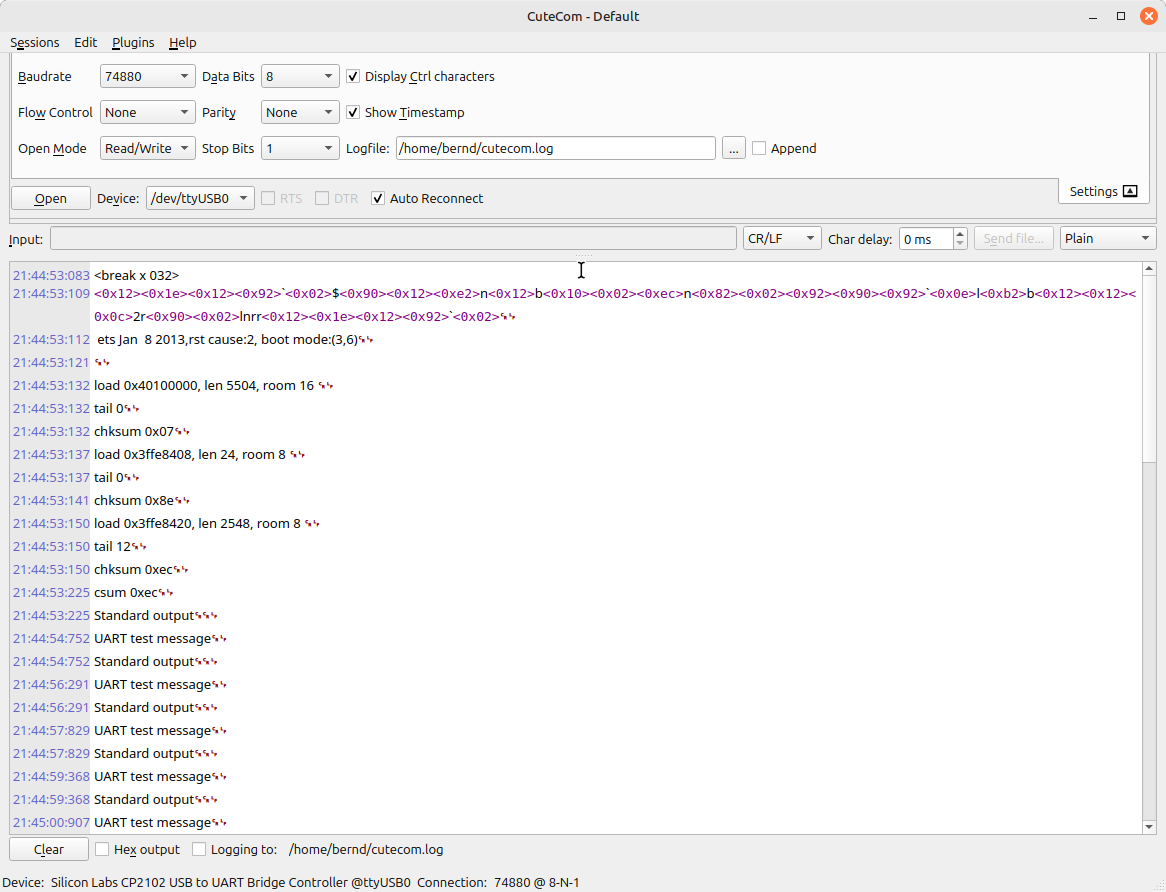Collapse the Settings panel button

coord(1104,191)
